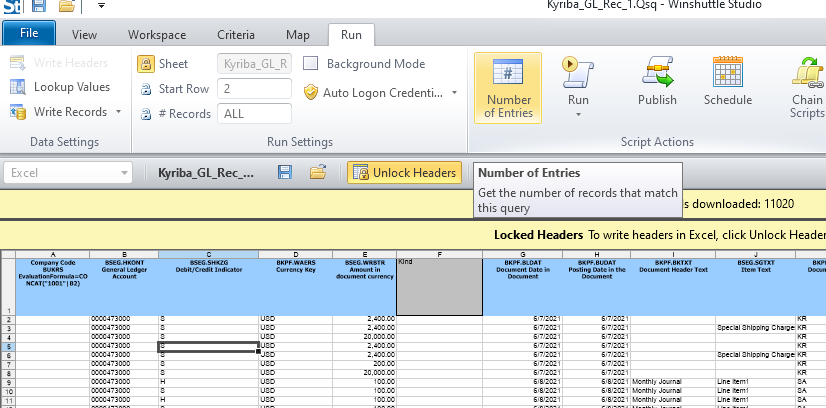Toggle the Unlock Headers button
The height and width of the screenshot is (408, 826).
coord(405,173)
